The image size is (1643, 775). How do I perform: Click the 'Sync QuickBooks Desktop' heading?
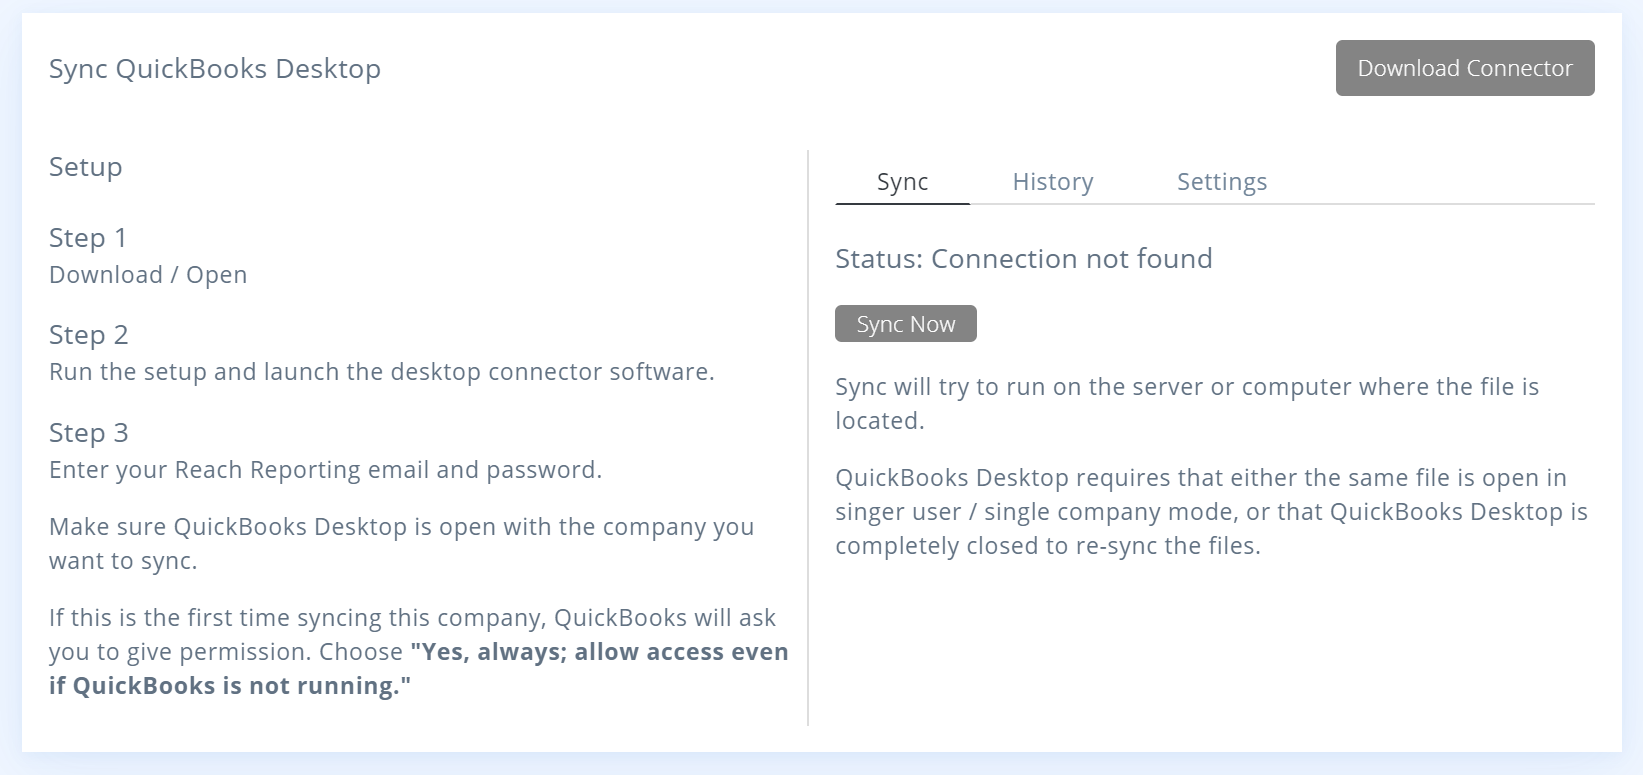[x=215, y=69]
